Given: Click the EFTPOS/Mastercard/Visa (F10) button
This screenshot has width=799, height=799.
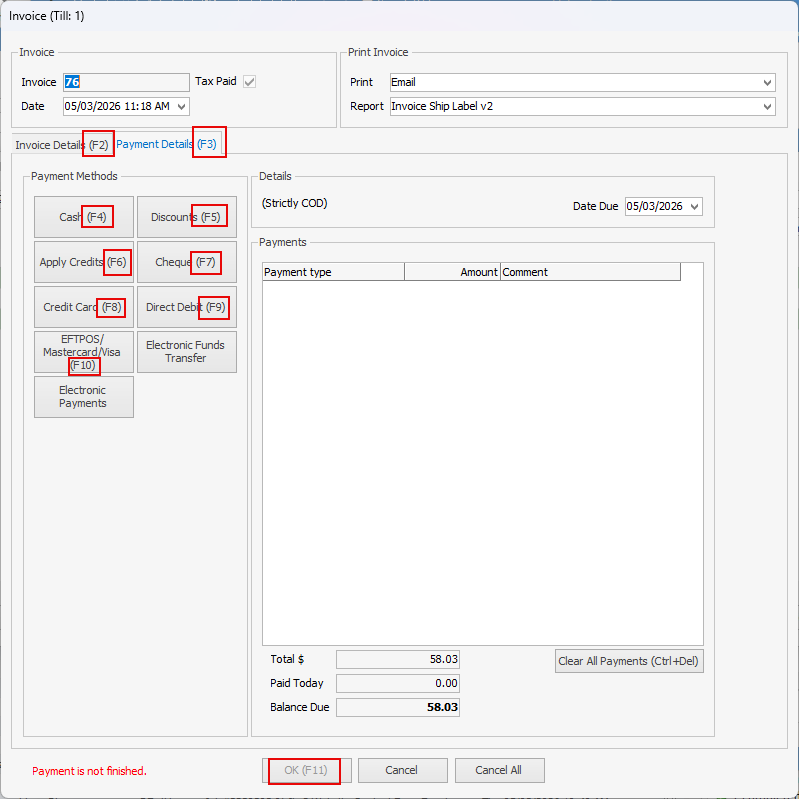Looking at the screenshot, I should pyautogui.click(x=84, y=352).
